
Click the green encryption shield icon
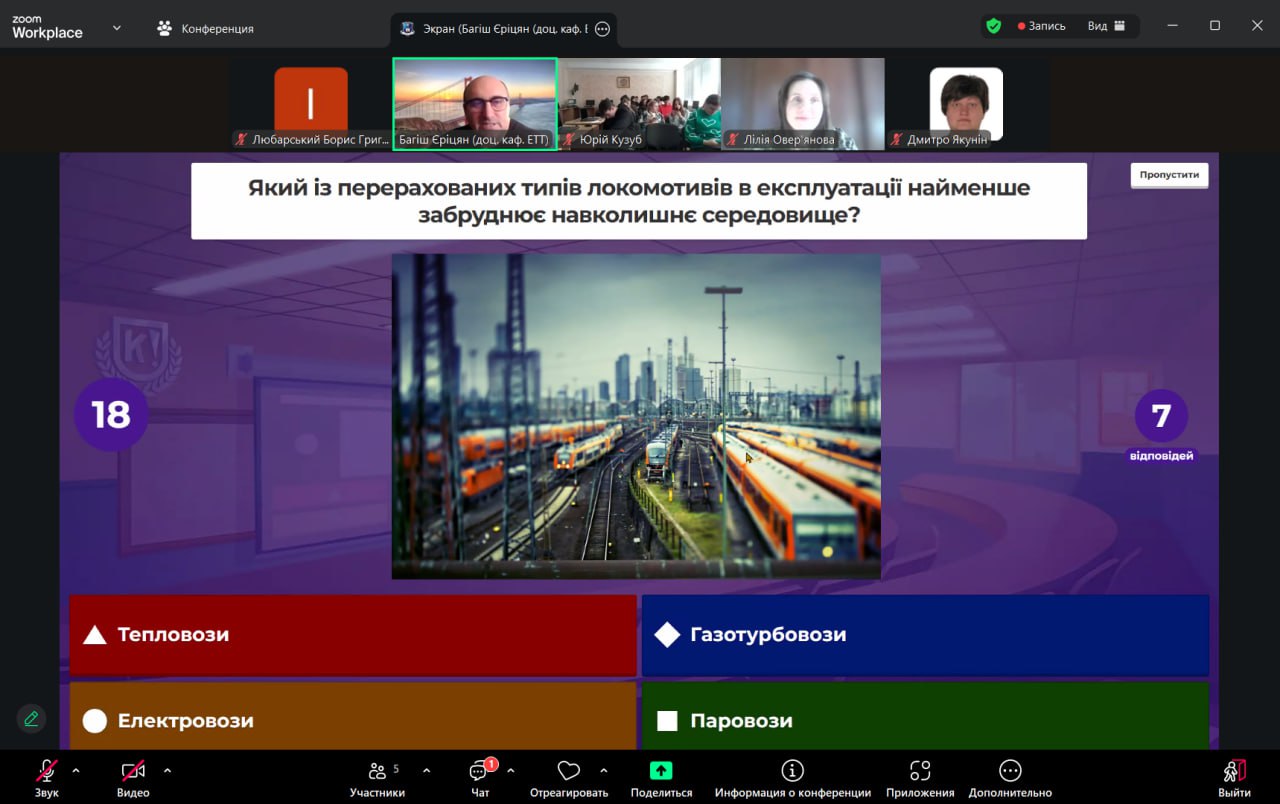click(x=993, y=26)
